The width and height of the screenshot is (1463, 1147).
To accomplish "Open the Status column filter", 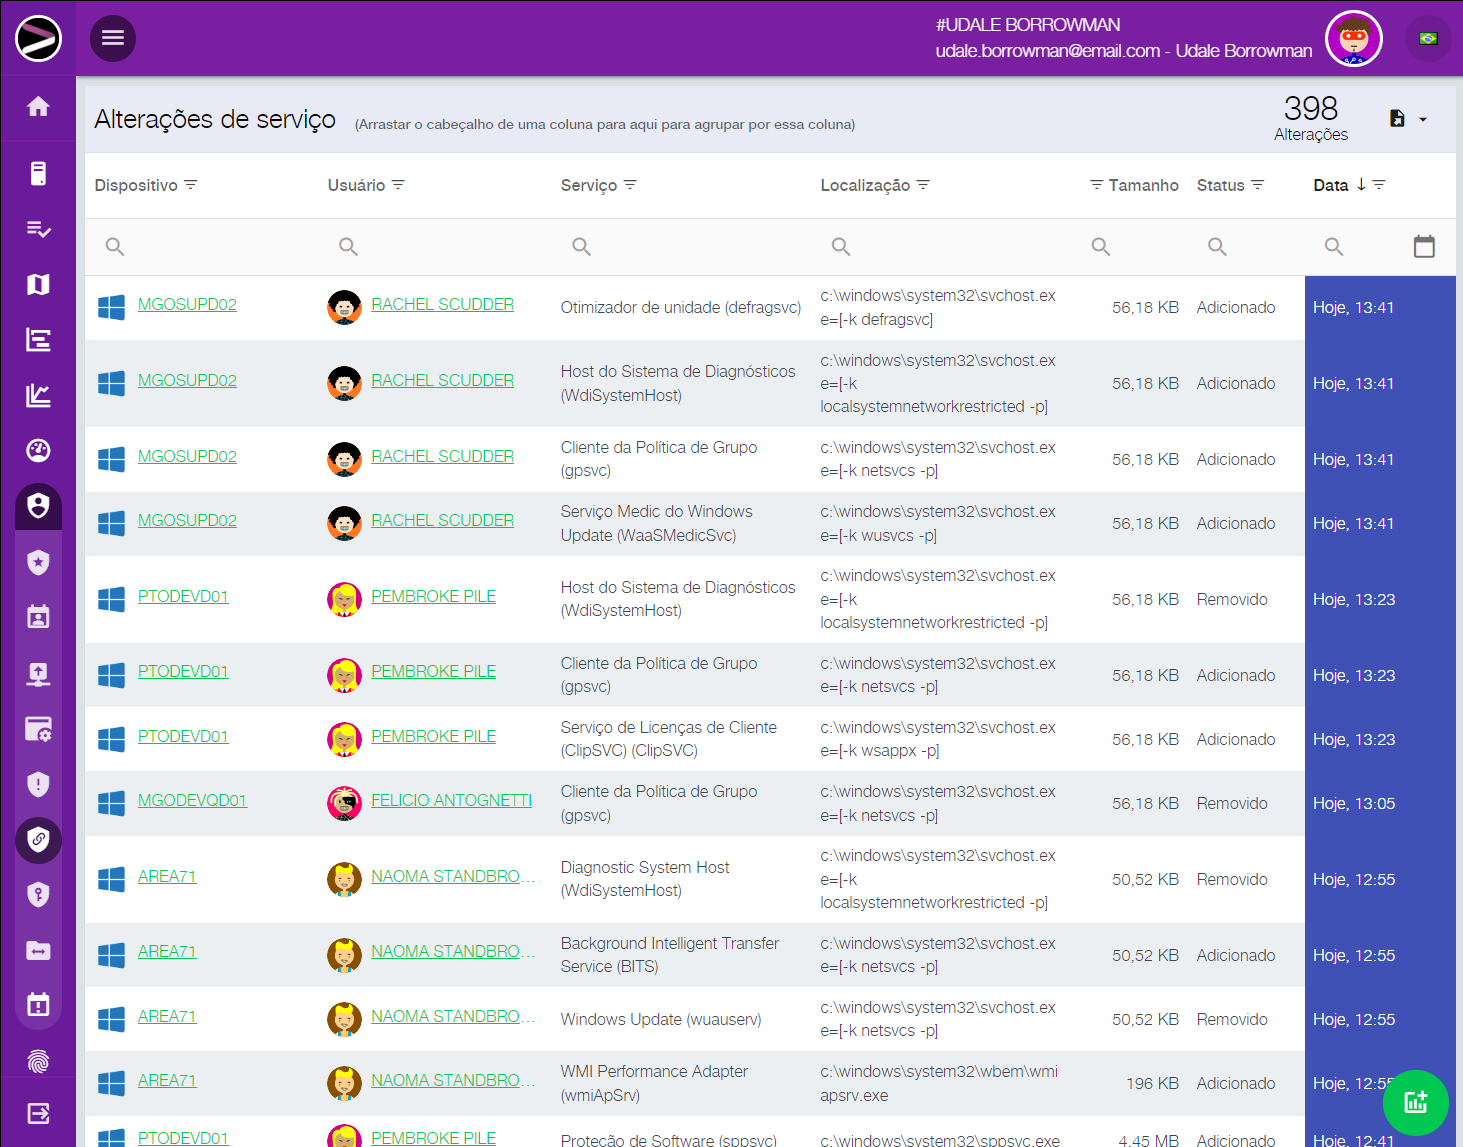I will click(x=1258, y=185).
